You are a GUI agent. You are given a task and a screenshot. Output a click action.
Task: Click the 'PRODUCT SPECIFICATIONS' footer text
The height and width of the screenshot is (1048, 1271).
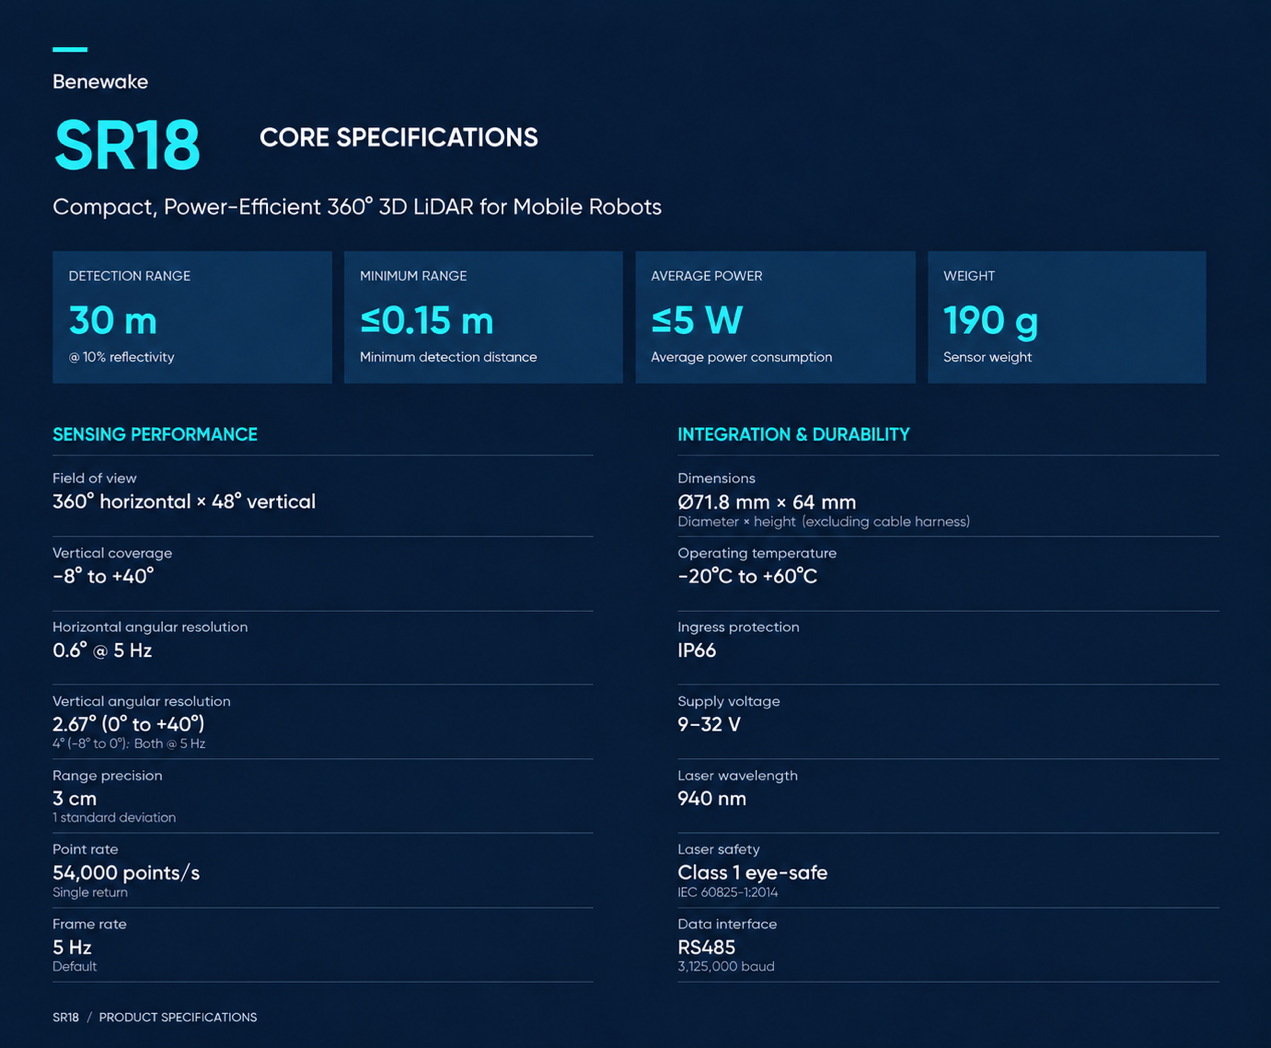tap(178, 1017)
